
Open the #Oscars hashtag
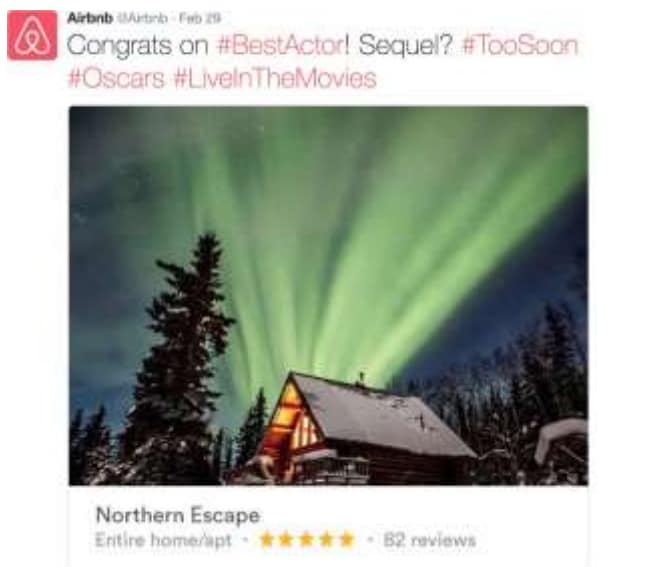click(x=116, y=78)
